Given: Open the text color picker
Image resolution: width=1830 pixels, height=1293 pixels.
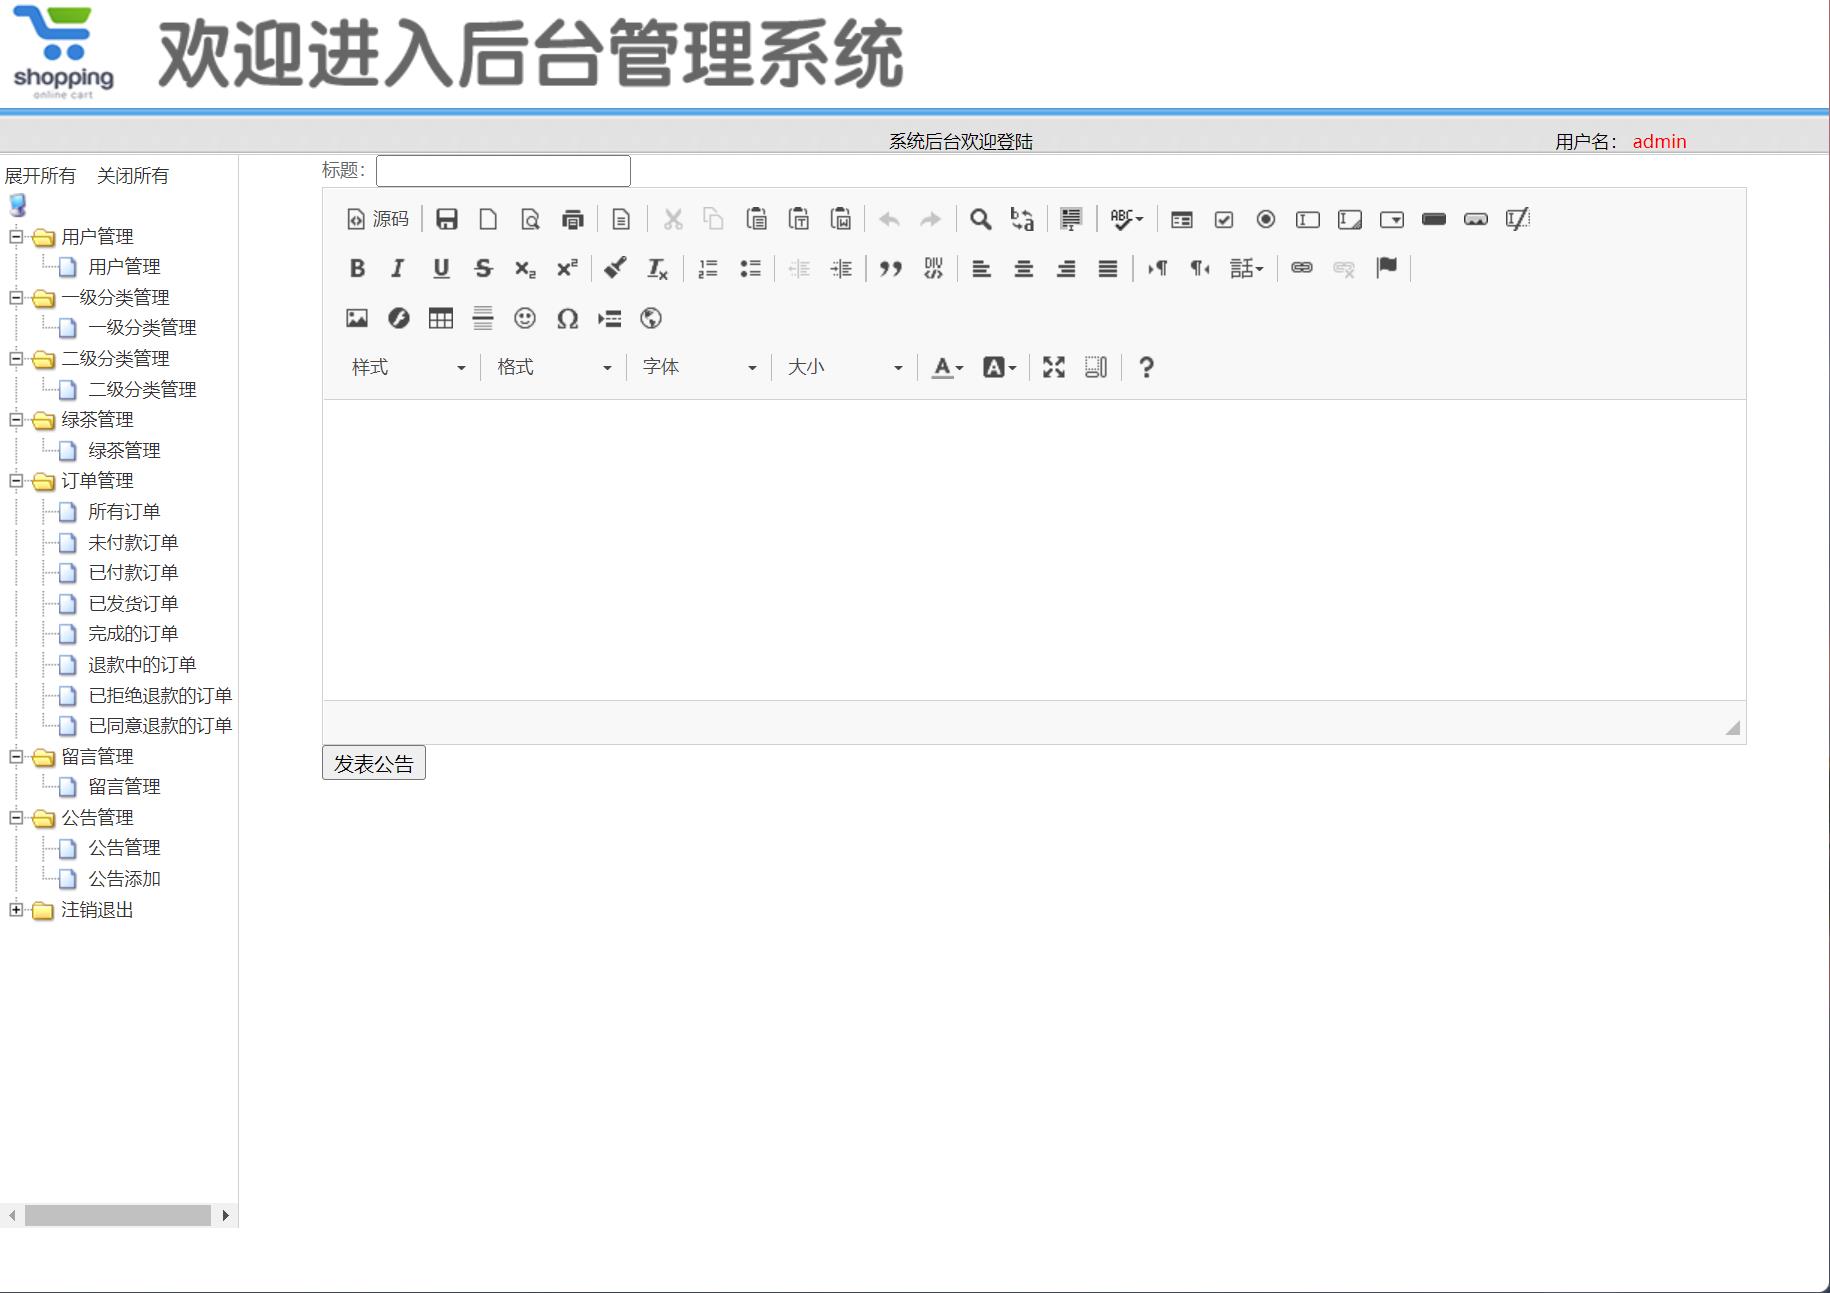Looking at the screenshot, I should pos(944,367).
